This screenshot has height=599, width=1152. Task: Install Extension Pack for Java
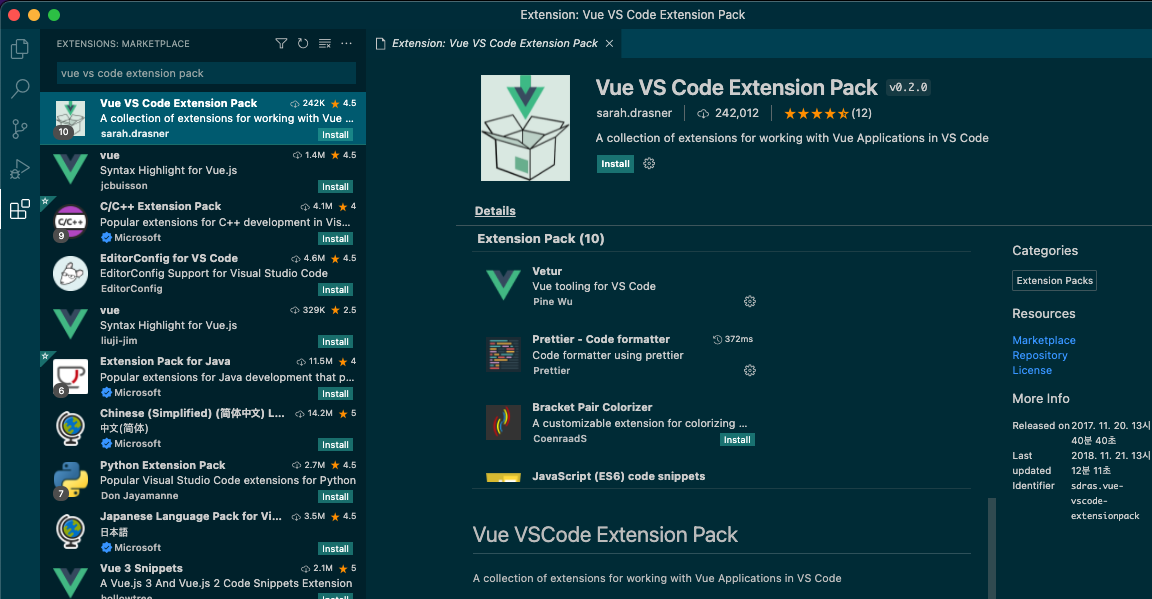335,394
